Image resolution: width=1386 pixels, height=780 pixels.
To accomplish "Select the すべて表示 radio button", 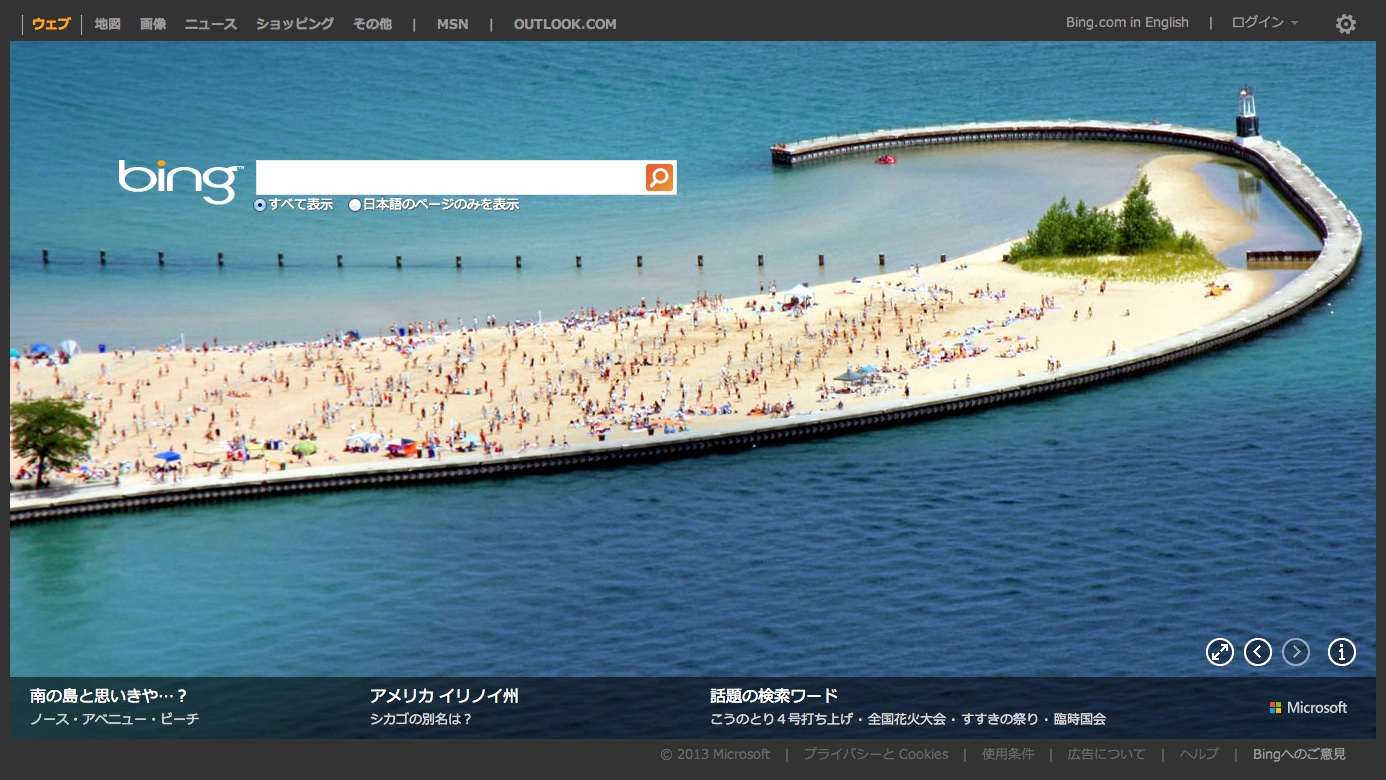I will point(260,205).
